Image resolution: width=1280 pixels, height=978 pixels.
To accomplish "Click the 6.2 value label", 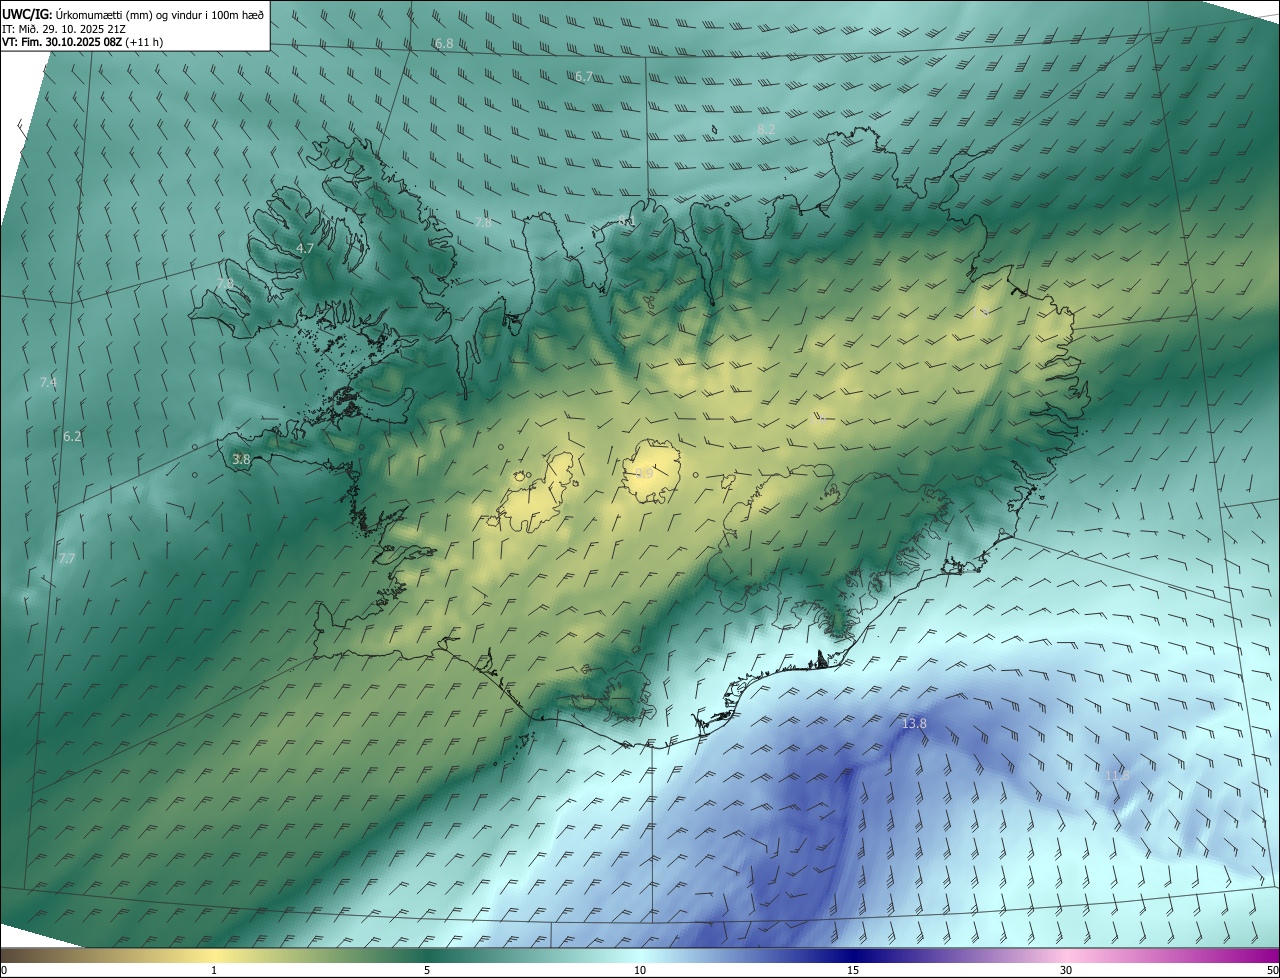I will 72,437.
